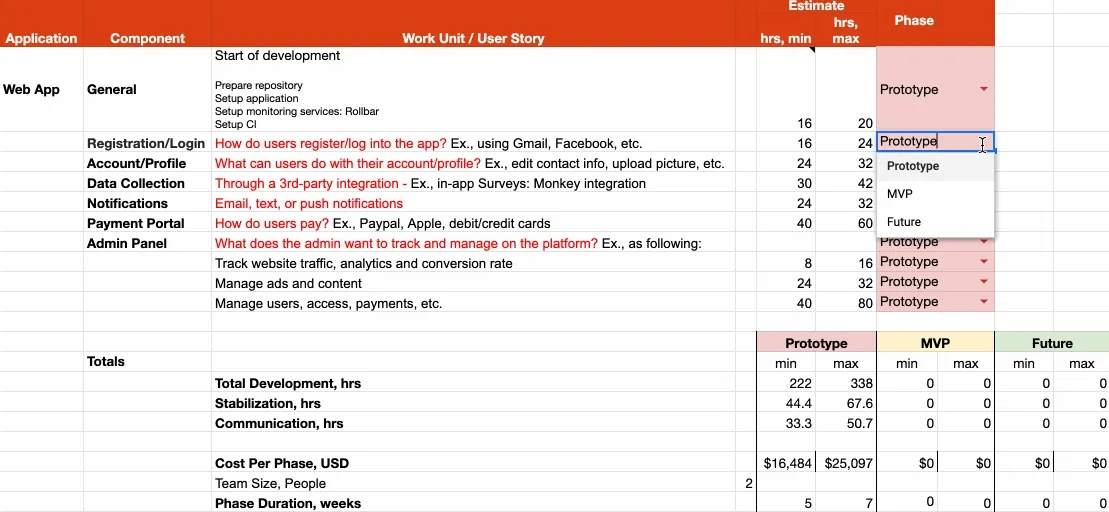
Task: Select the Stabilization min value 44.4
Action: click(x=786, y=404)
